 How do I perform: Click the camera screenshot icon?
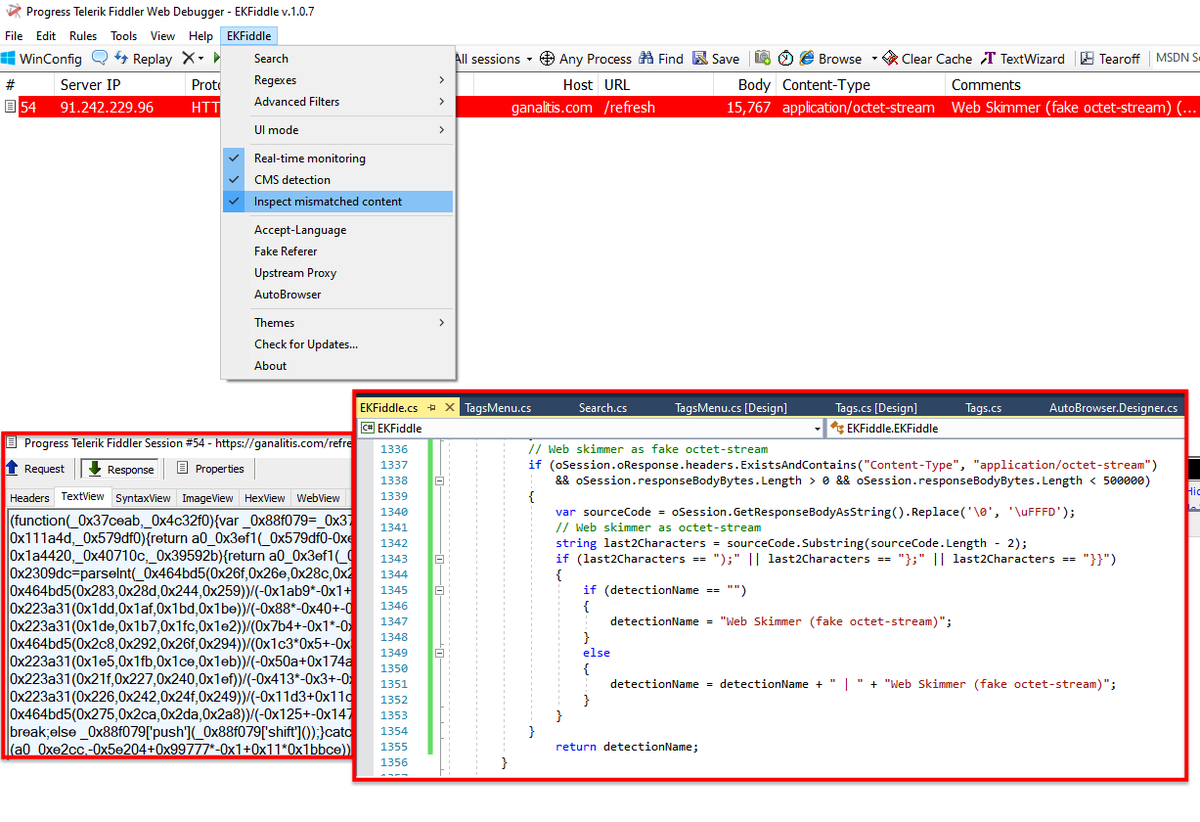pyautogui.click(x=763, y=59)
